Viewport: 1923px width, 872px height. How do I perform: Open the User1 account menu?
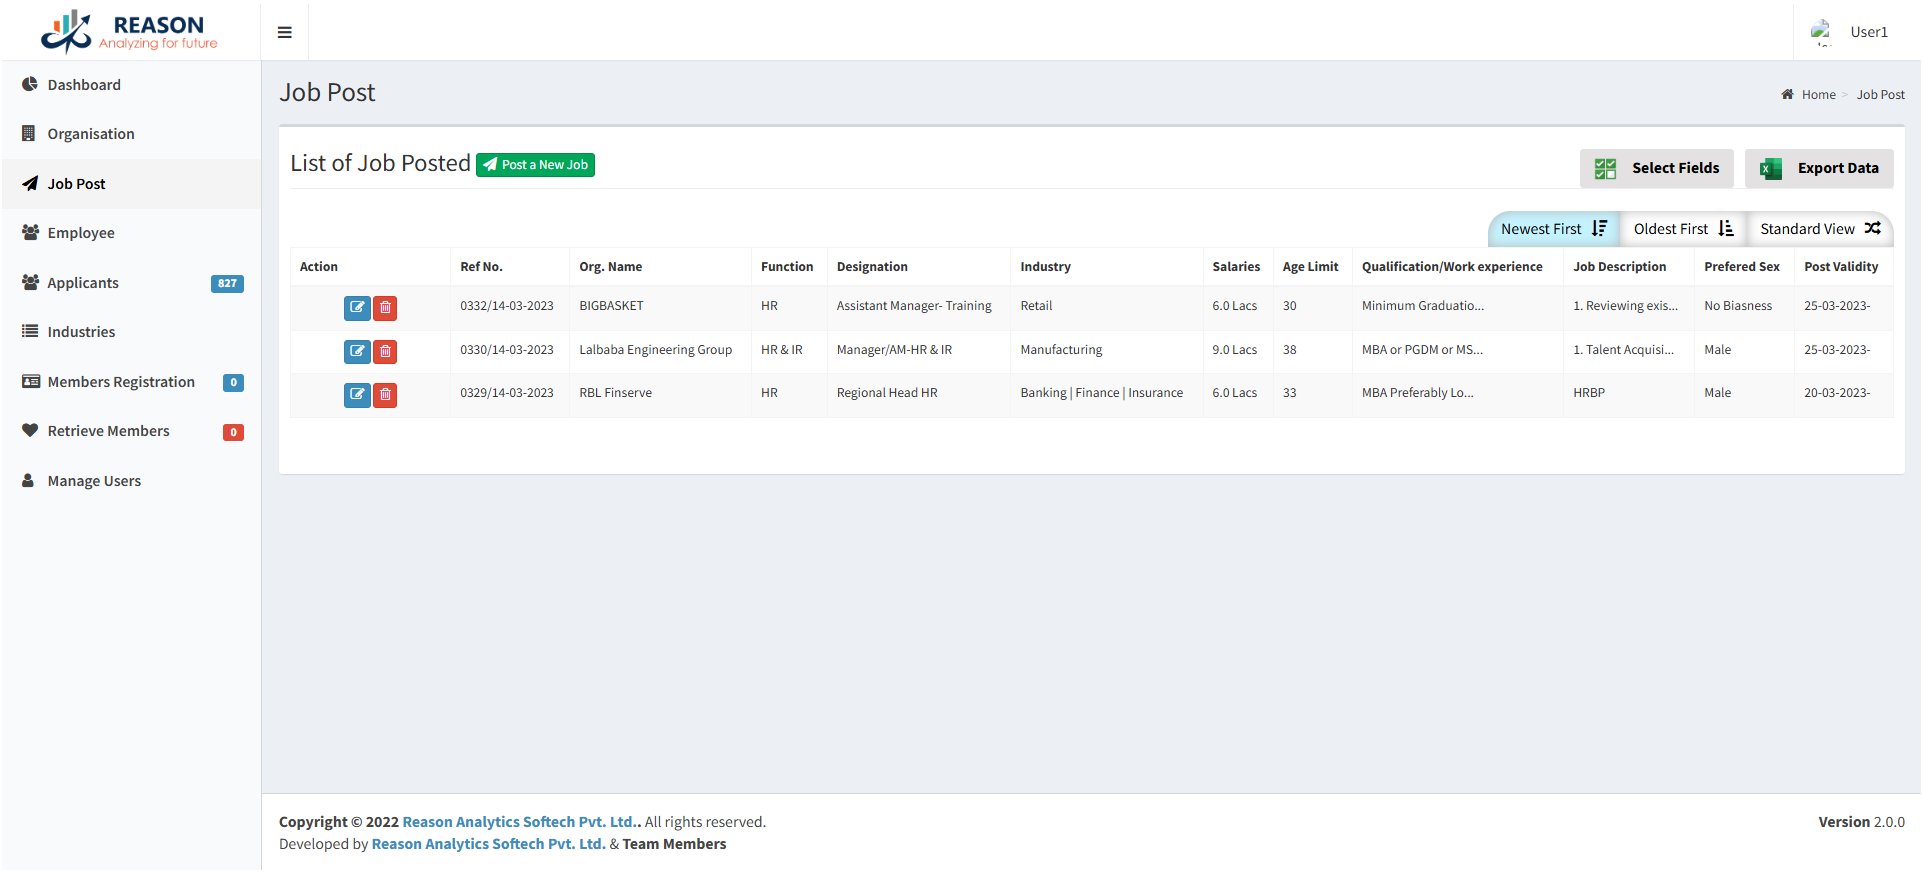pyautogui.click(x=1868, y=32)
